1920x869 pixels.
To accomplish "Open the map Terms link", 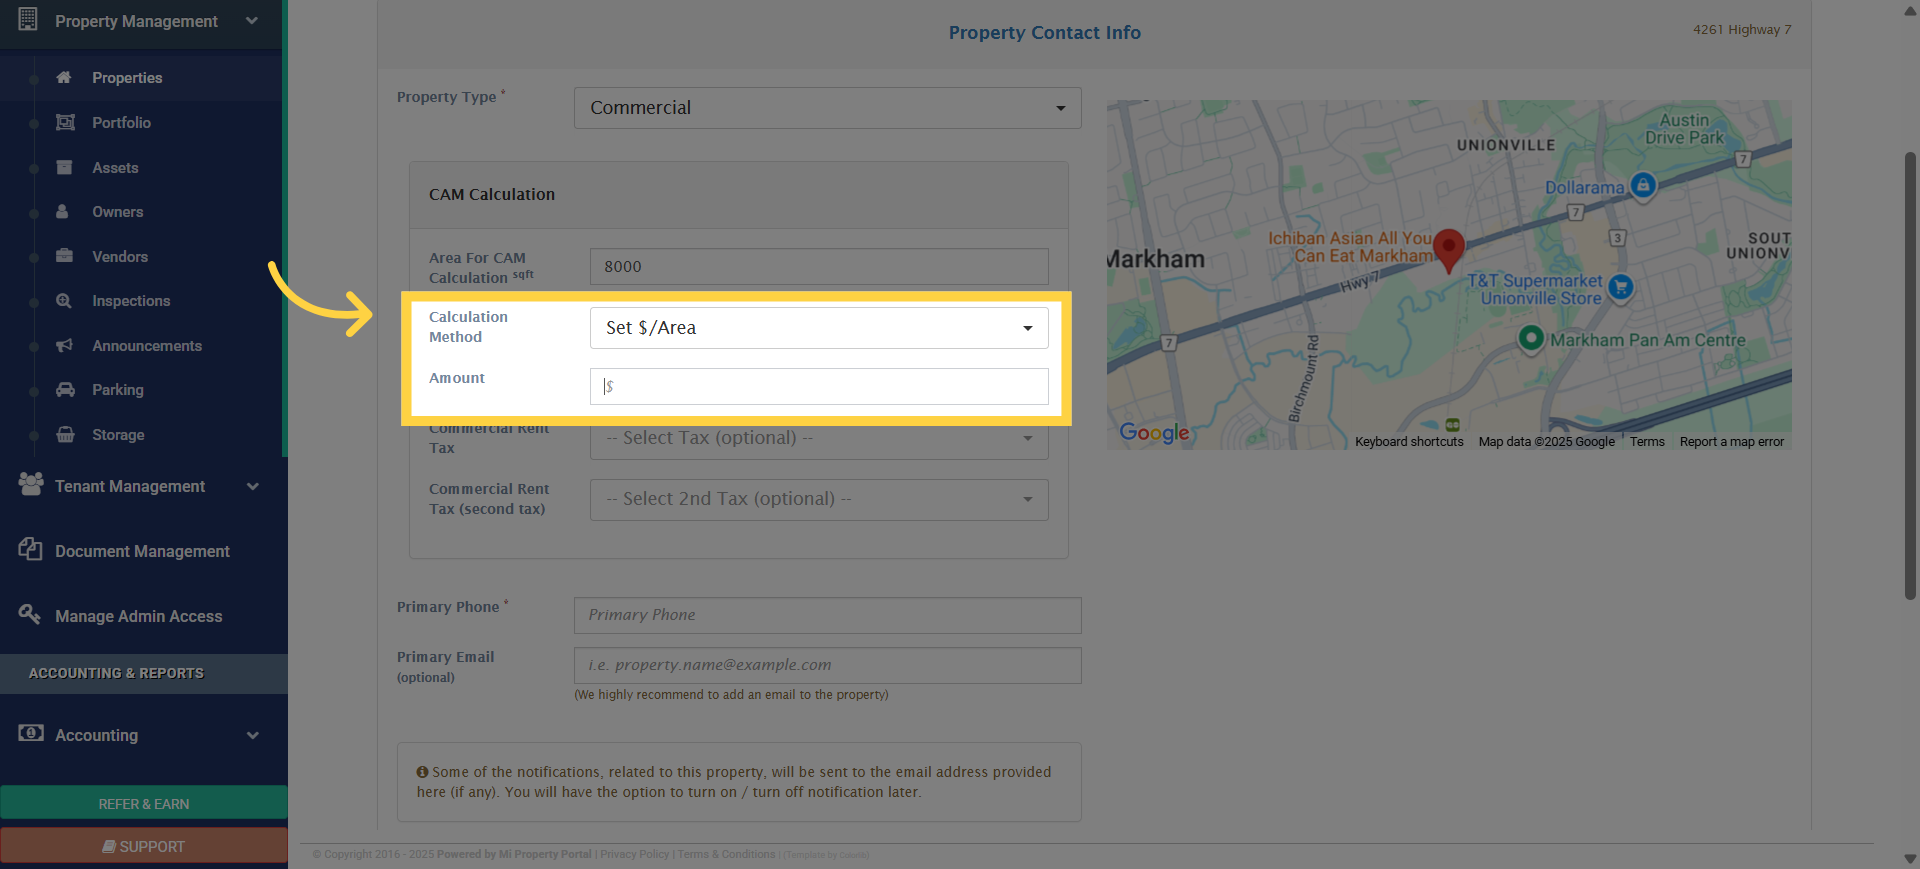I will (x=1647, y=442).
